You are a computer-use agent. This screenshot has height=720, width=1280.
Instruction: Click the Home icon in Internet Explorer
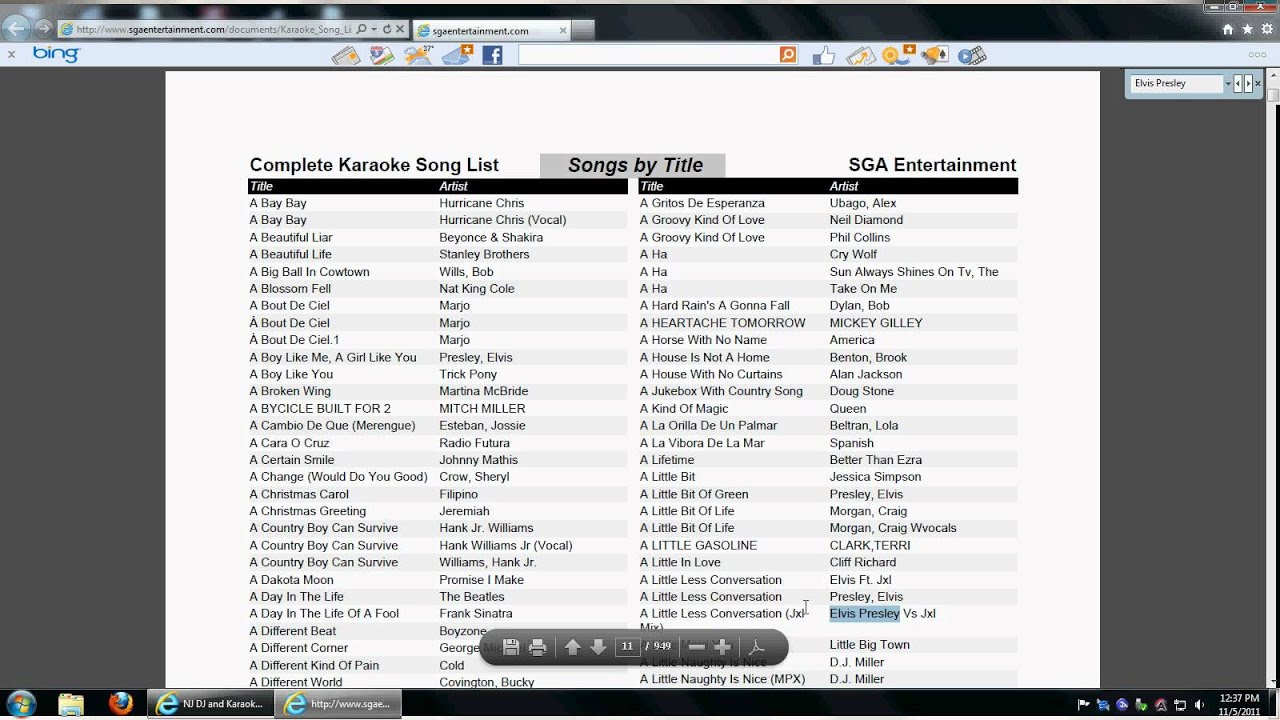click(1228, 30)
